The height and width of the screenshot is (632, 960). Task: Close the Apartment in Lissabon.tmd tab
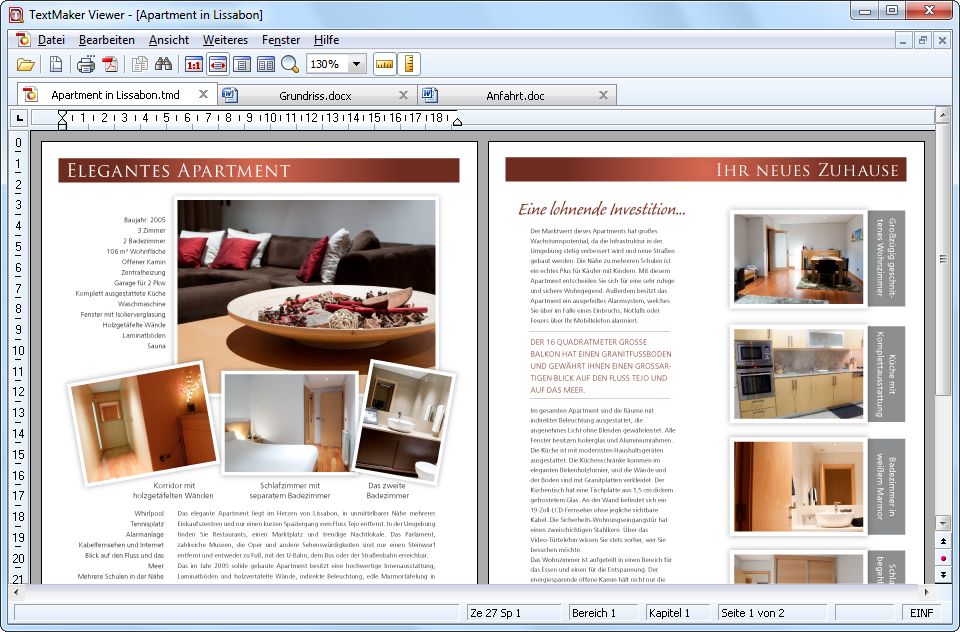204,94
